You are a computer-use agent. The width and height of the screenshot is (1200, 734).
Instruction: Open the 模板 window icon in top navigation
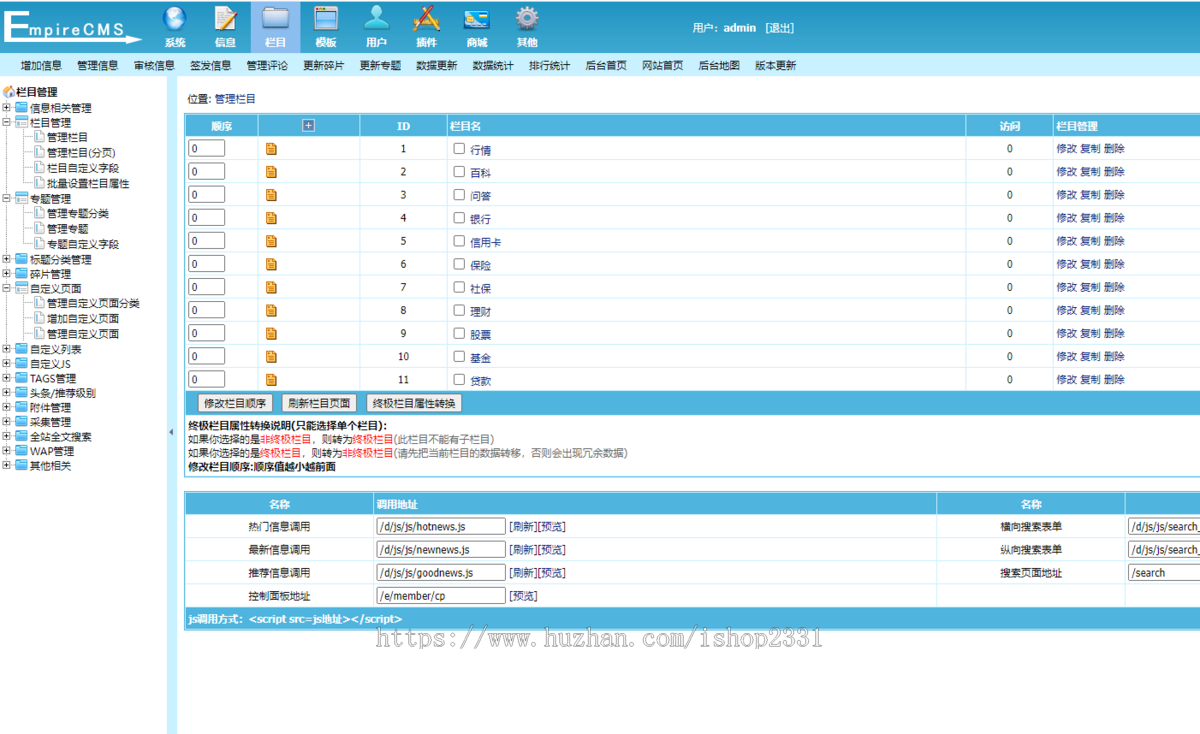pyautogui.click(x=326, y=18)
